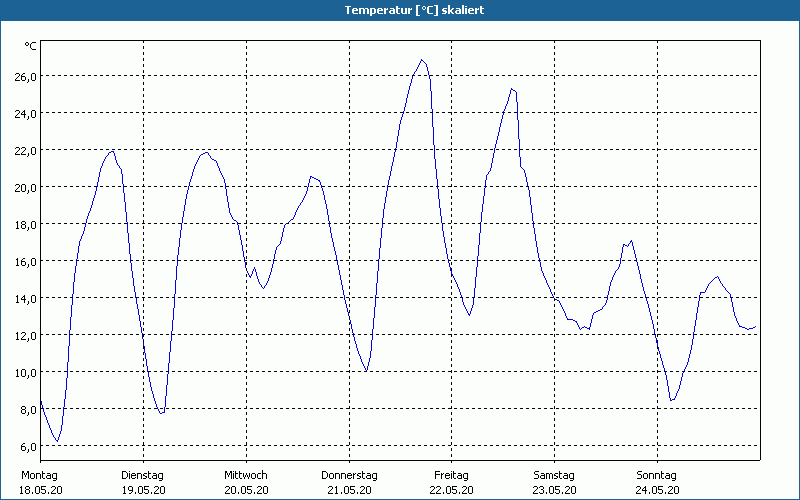
Task: Select the Freitag day label
Action: tap(452, 475)
